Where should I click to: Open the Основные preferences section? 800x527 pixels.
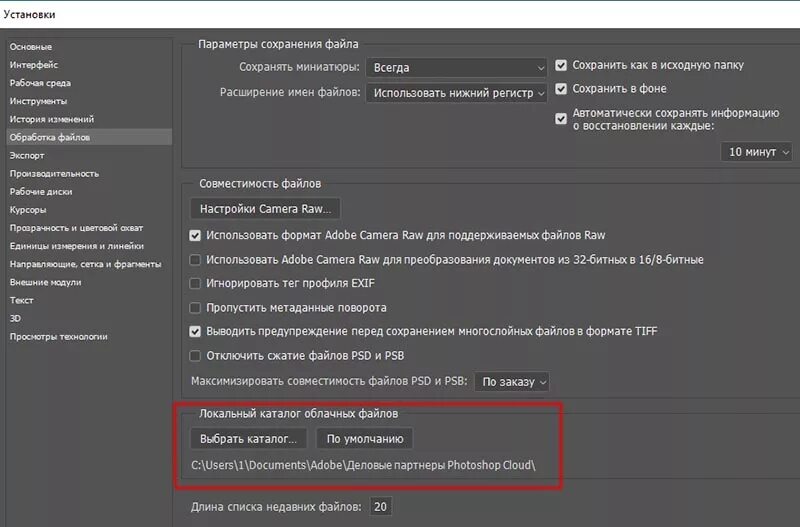point(31,46)
